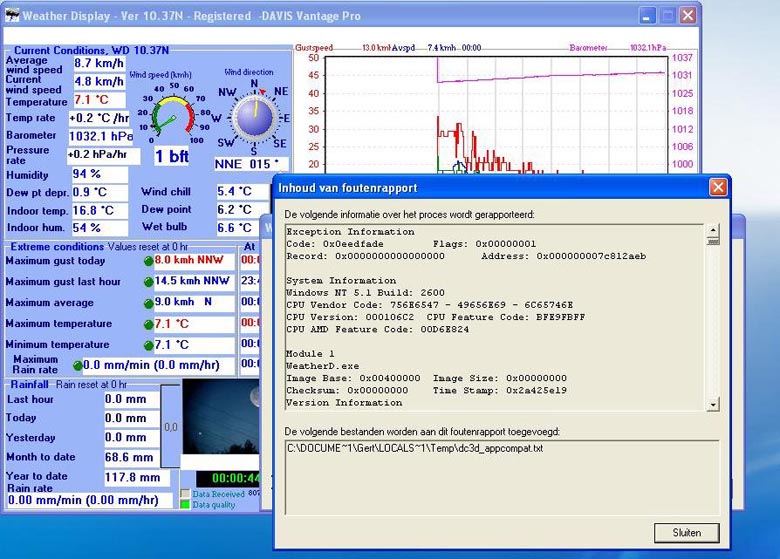
Task: Click the Exception Information text line
Action: 350,232
